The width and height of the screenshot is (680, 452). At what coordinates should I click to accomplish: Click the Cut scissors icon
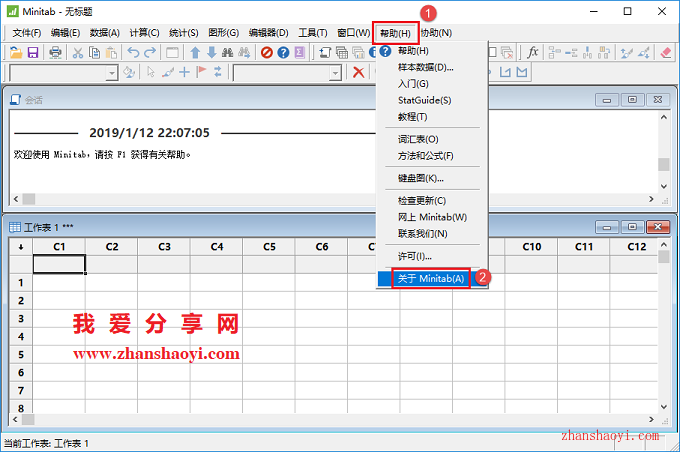(x=78, y=52)
